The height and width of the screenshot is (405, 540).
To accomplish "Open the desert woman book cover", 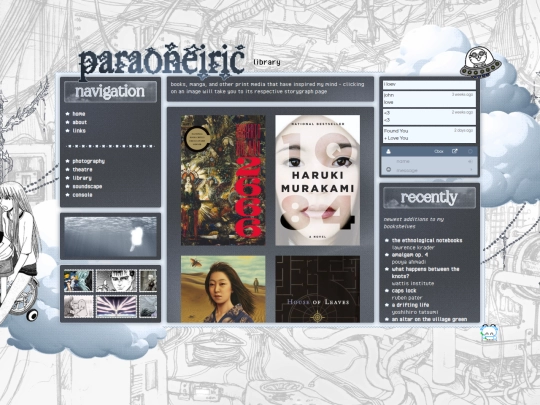I will (223, 289).
